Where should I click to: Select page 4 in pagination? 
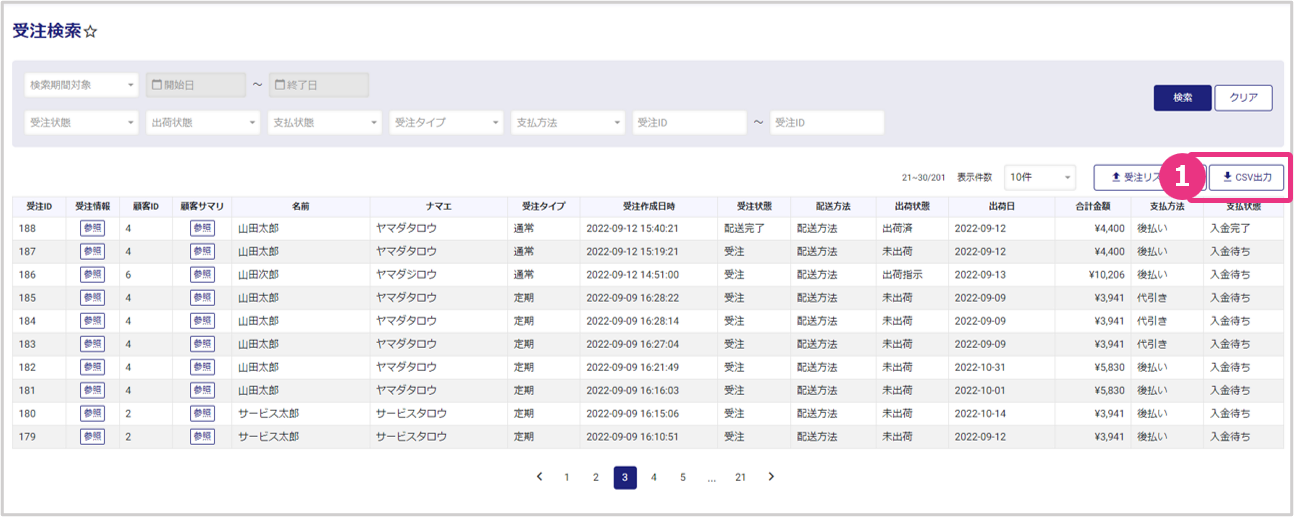coord(653,478)
